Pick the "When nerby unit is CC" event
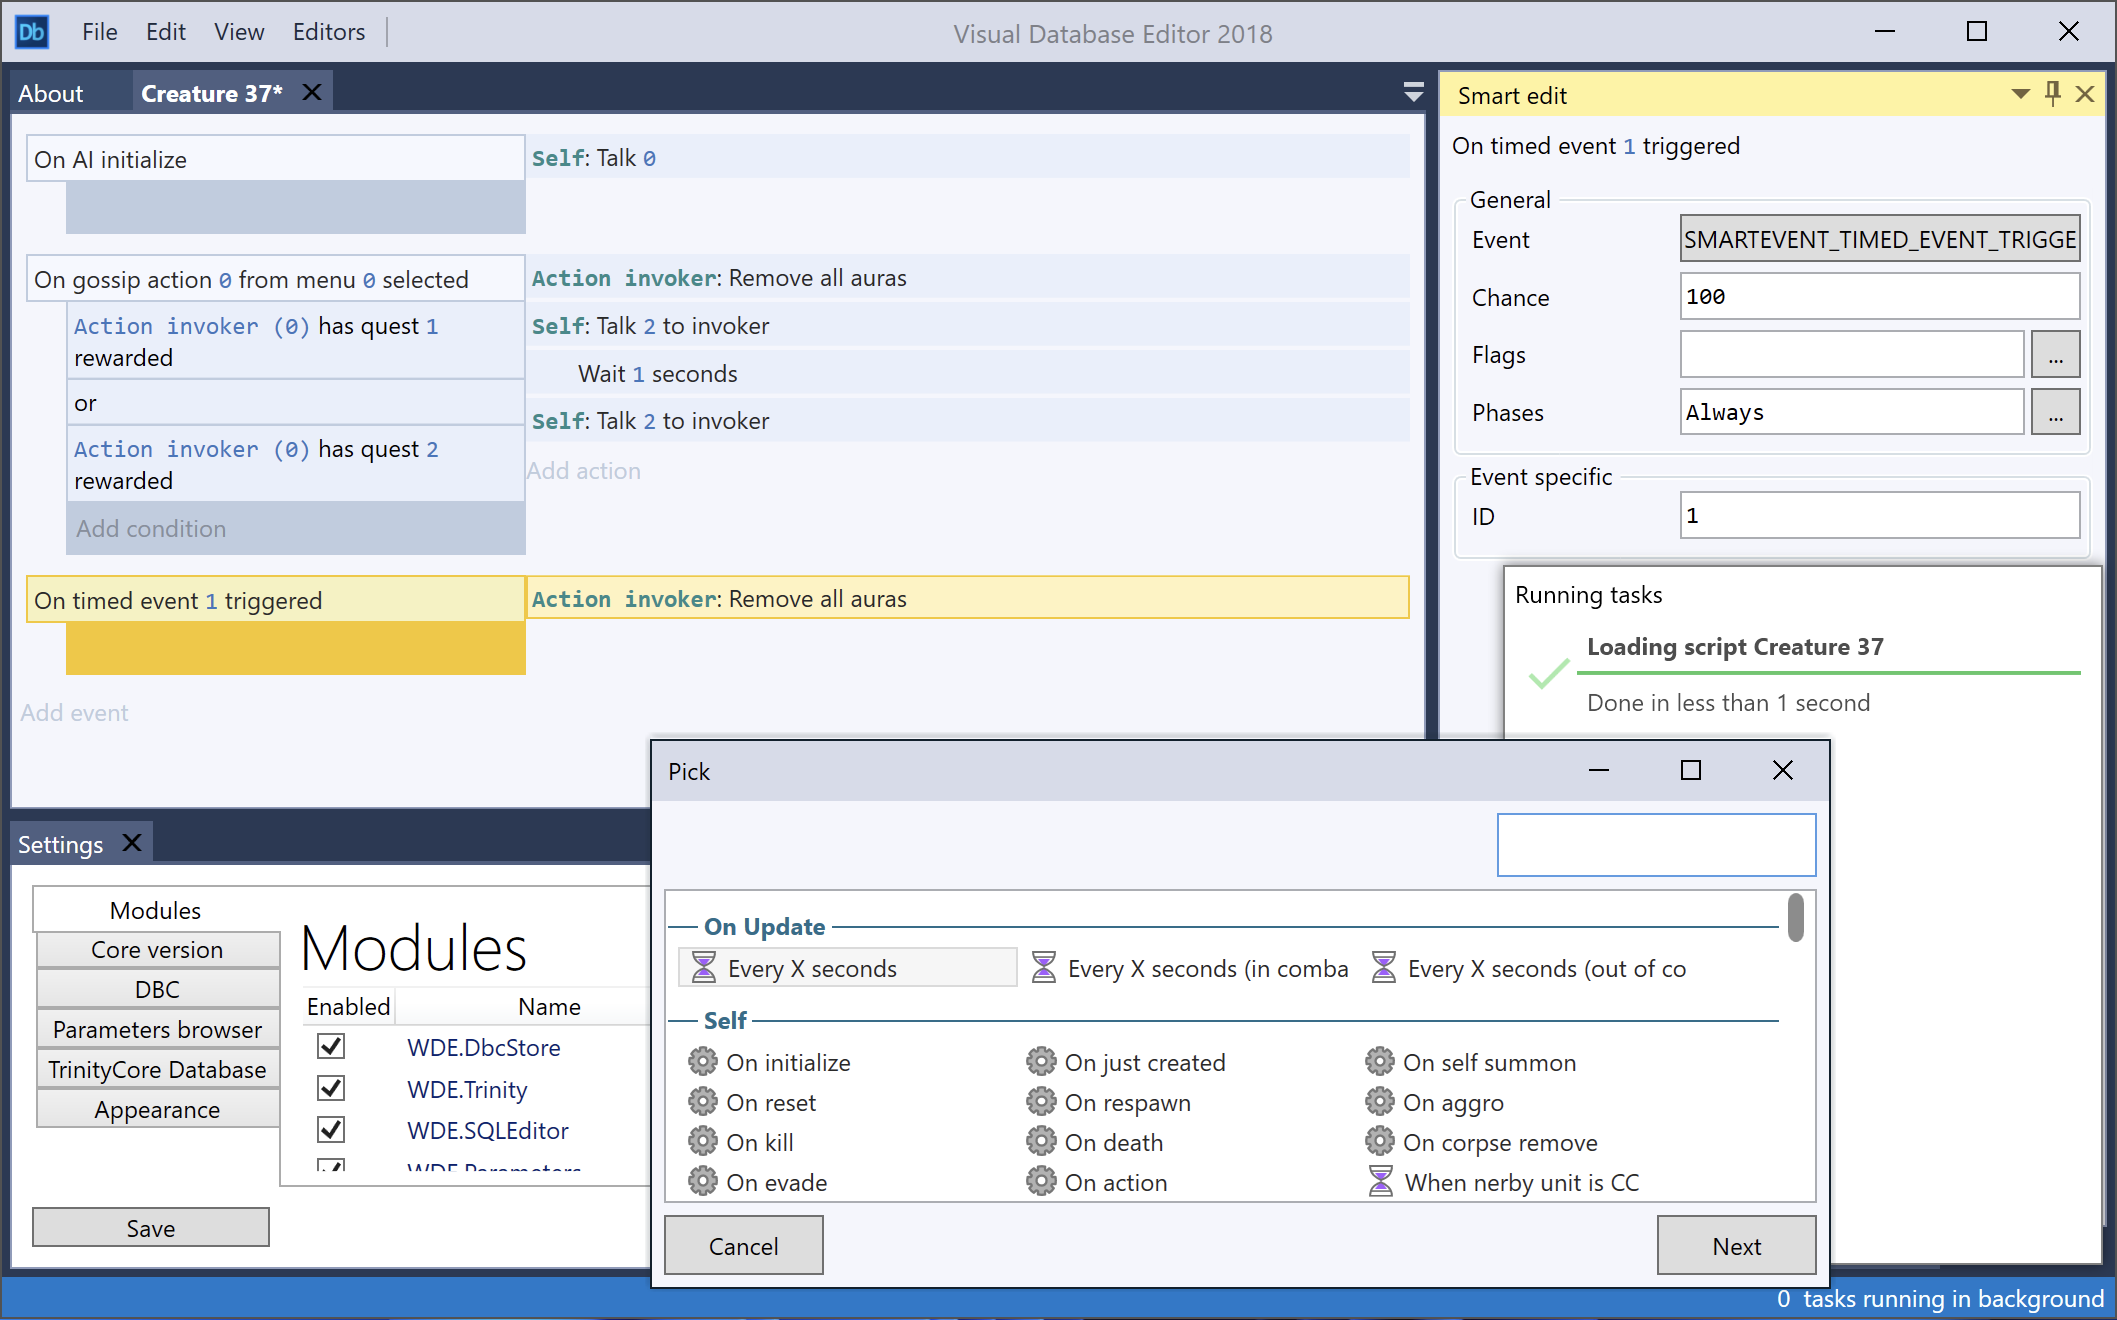Image resolution: width=2117 pixels, height=1320 pixels. point(1520,1182)
